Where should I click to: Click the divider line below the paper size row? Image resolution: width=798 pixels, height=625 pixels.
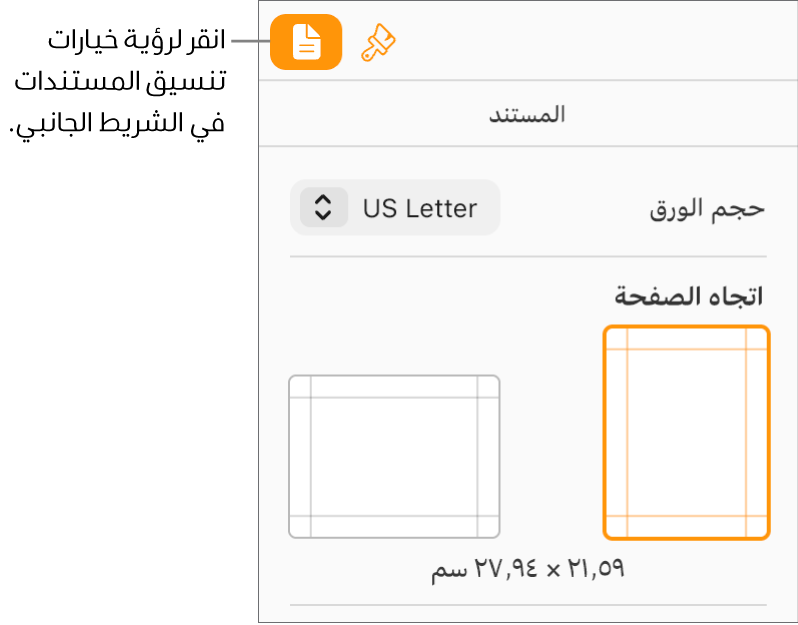point(528,257)
